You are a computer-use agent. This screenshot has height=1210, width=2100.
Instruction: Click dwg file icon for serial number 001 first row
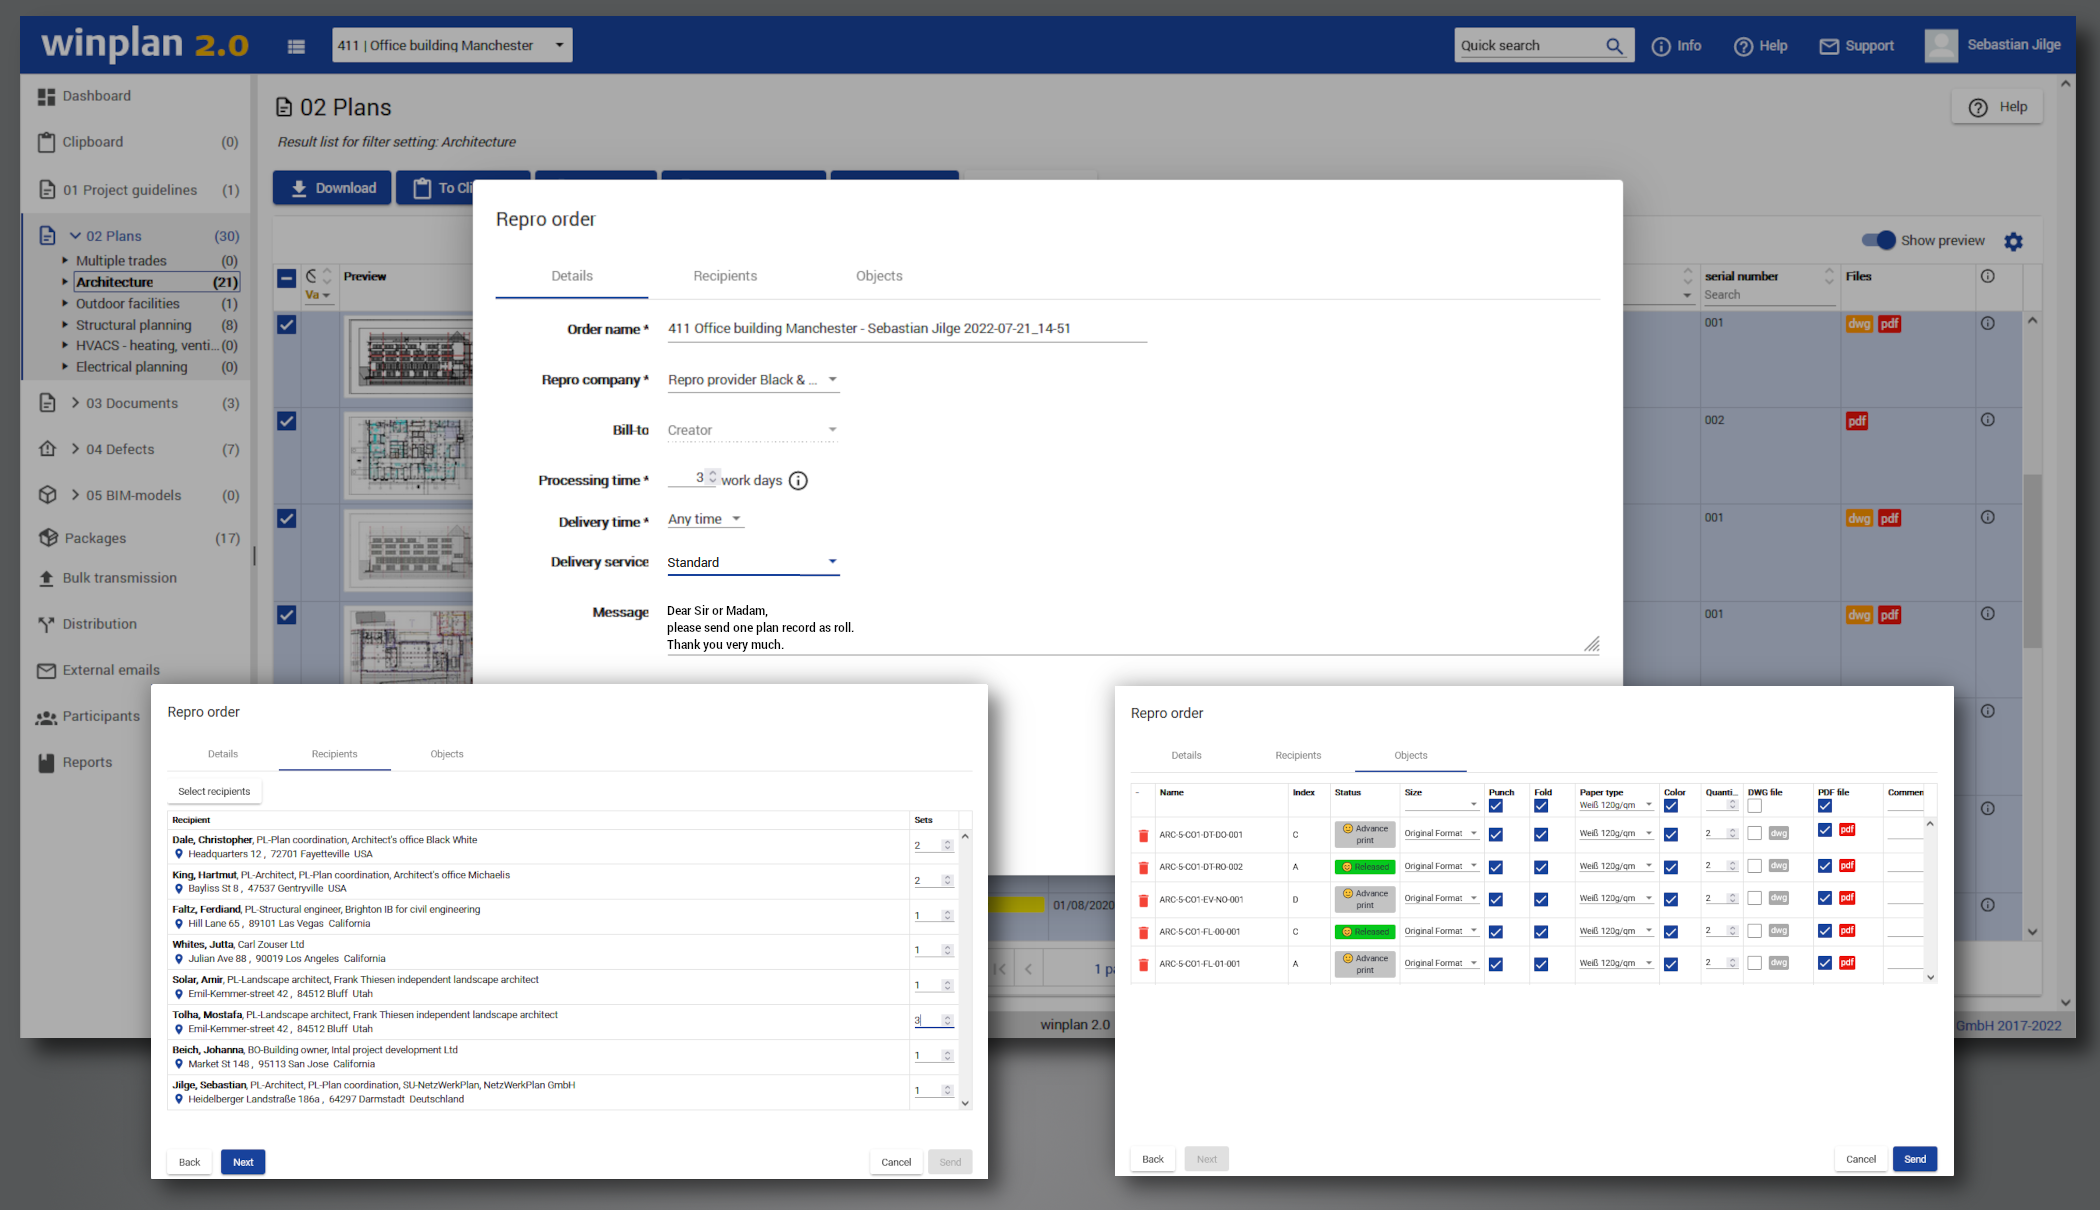point(1859,324)
